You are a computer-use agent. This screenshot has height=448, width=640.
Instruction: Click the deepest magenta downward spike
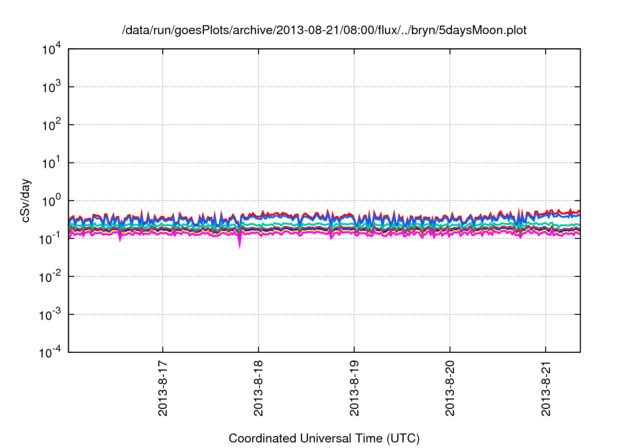(239, 245)
